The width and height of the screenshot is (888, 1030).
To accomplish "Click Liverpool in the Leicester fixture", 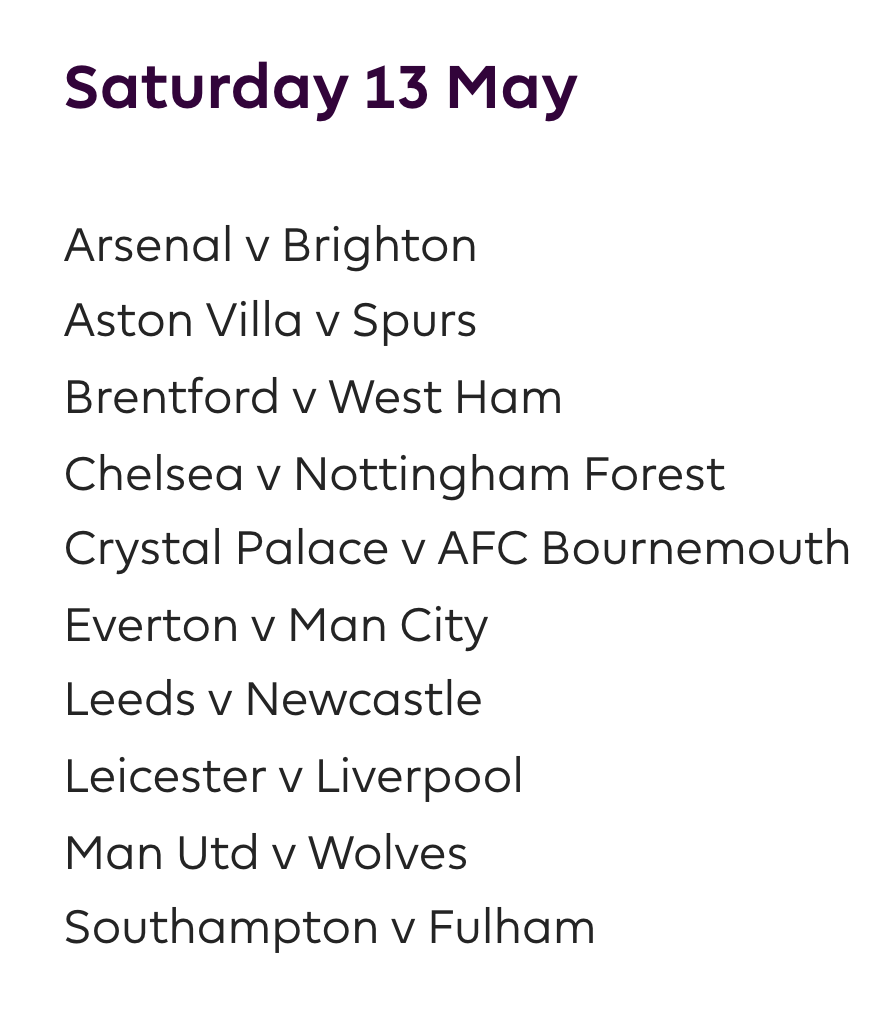I will [x=419, y=776].
